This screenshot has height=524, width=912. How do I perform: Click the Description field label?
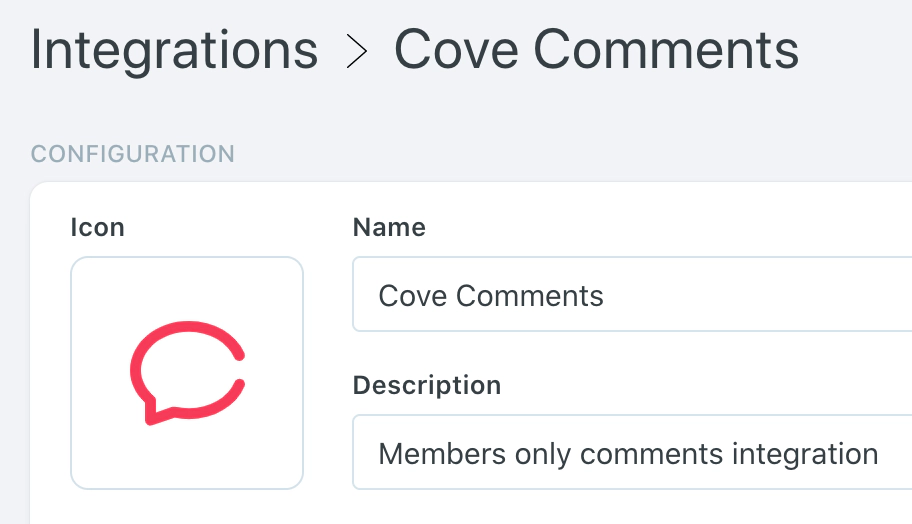pos(427,385)
